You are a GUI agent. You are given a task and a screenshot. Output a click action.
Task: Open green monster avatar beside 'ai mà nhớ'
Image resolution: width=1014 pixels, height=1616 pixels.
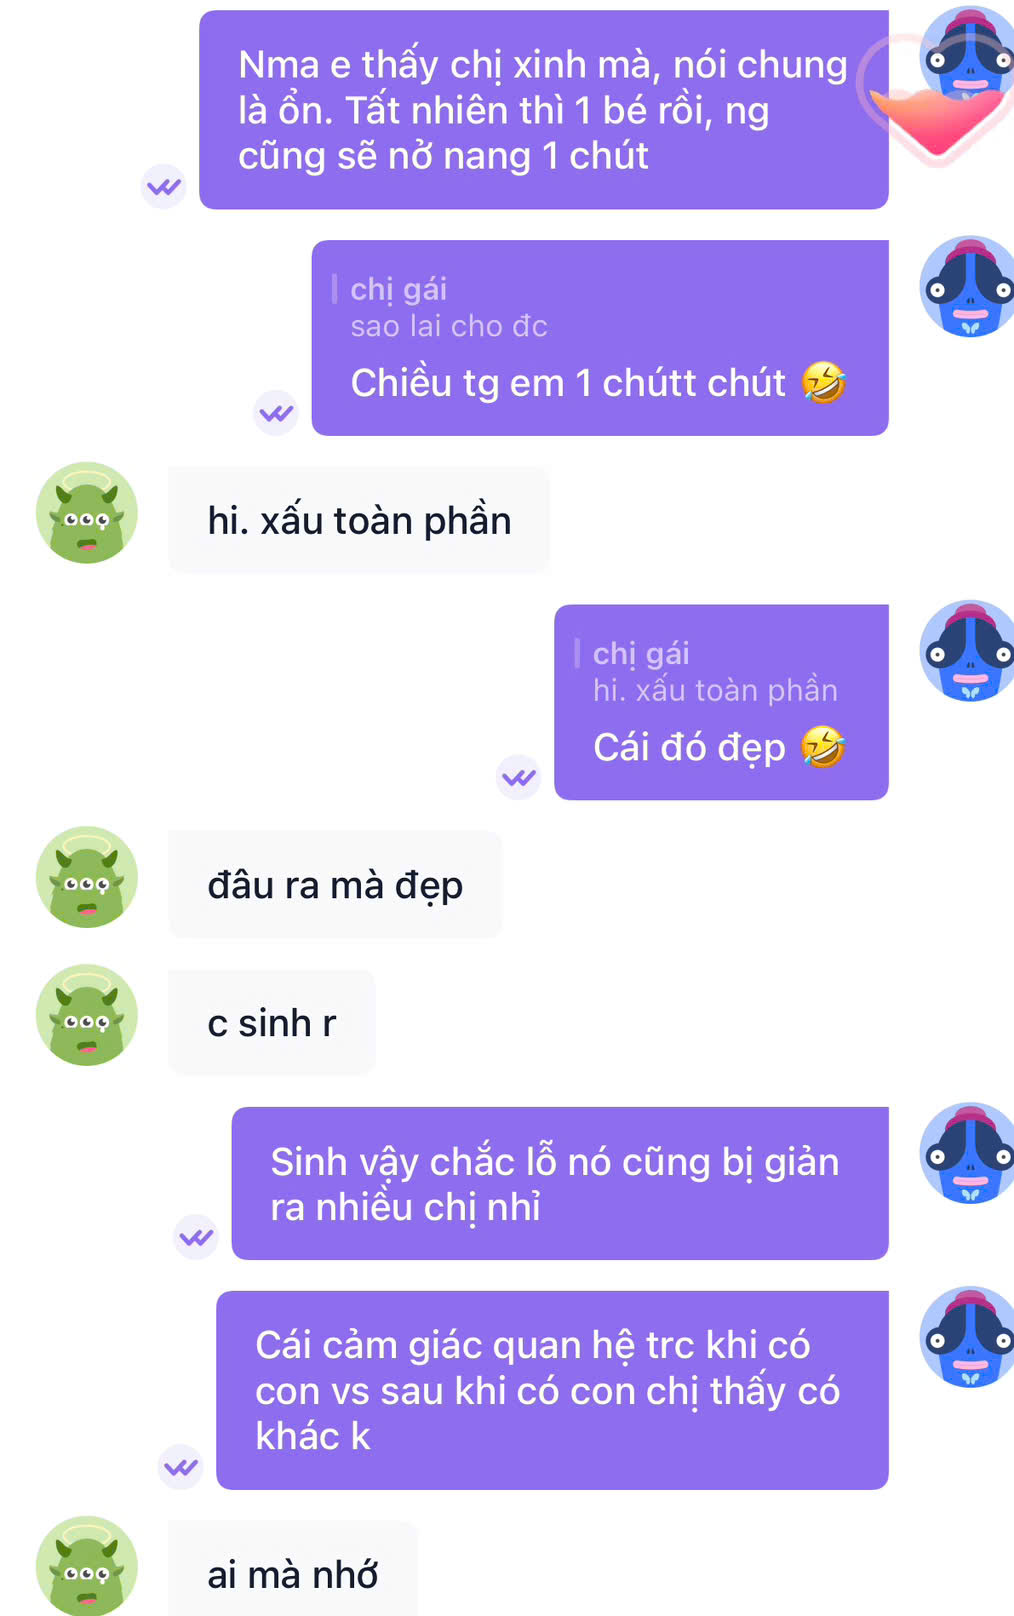coord(87,1566)
